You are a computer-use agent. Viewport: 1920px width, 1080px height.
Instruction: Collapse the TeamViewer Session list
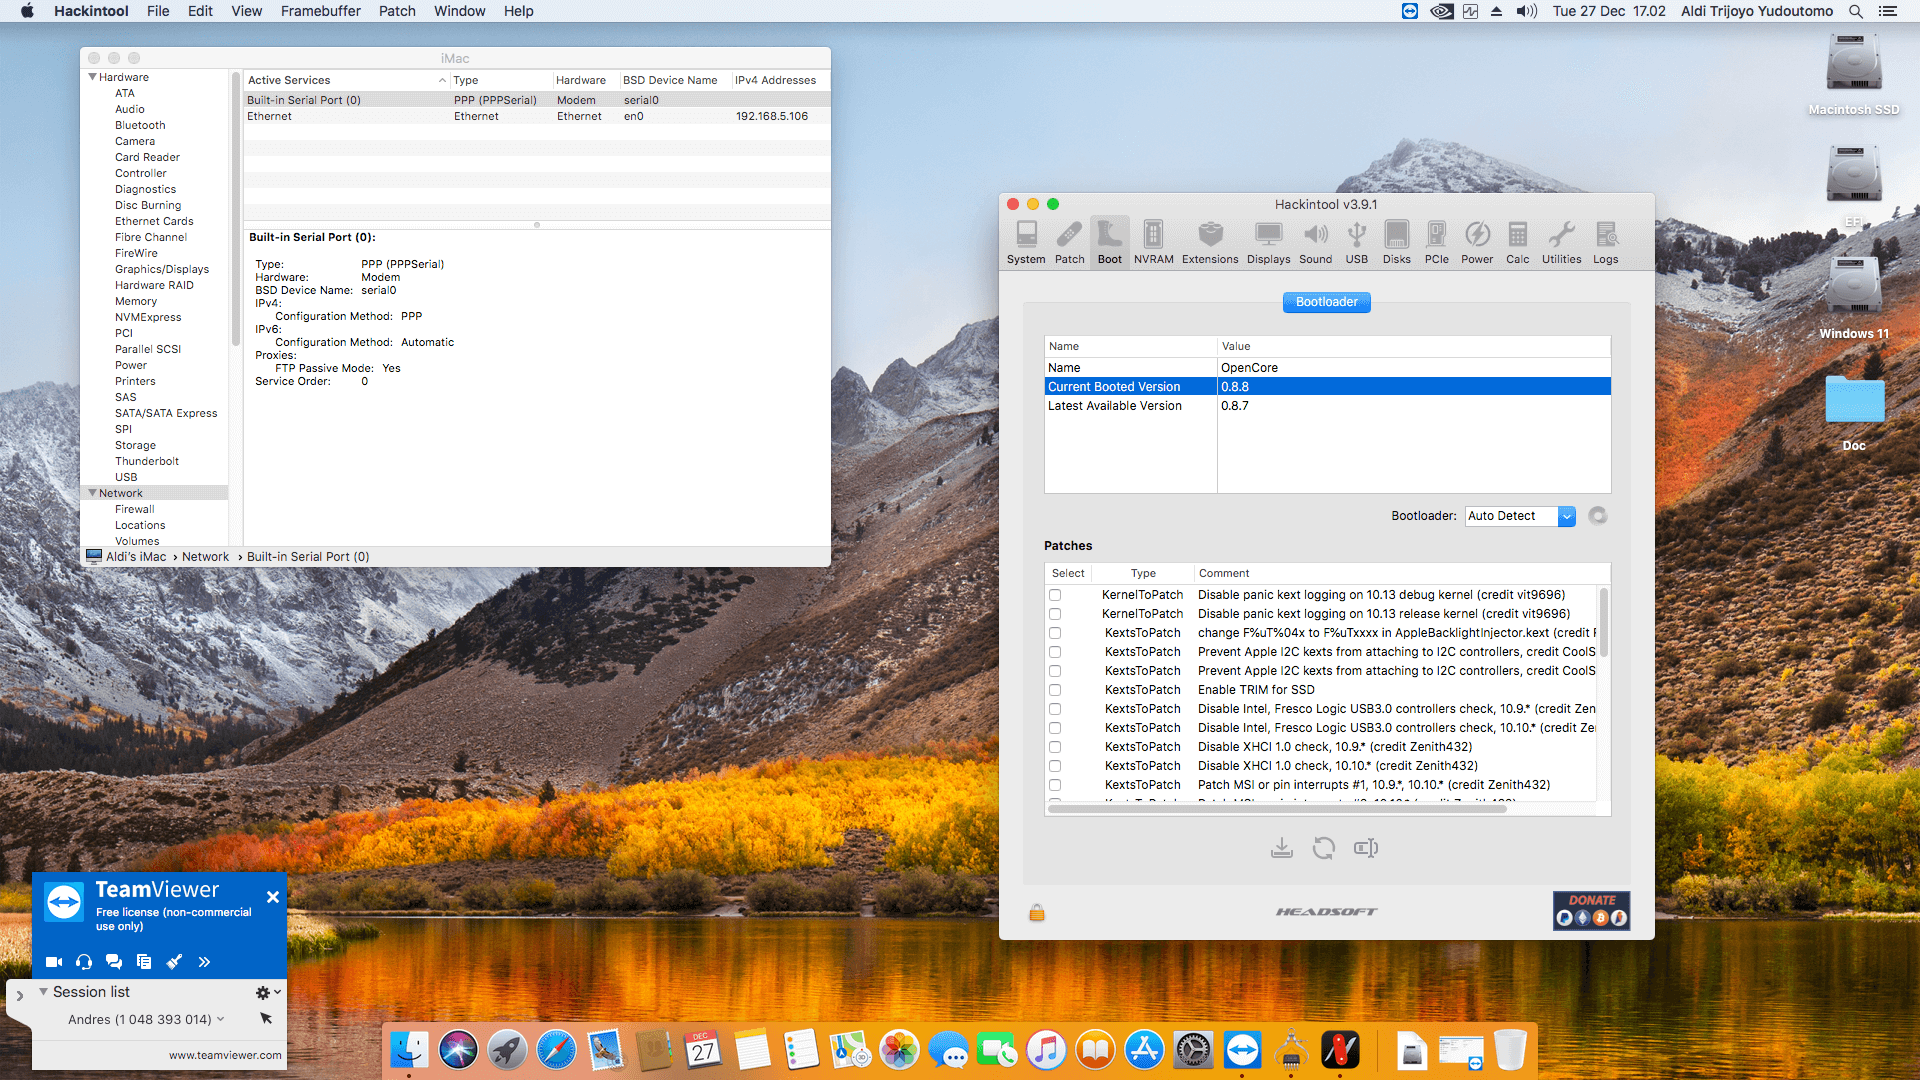coord(43,992)
